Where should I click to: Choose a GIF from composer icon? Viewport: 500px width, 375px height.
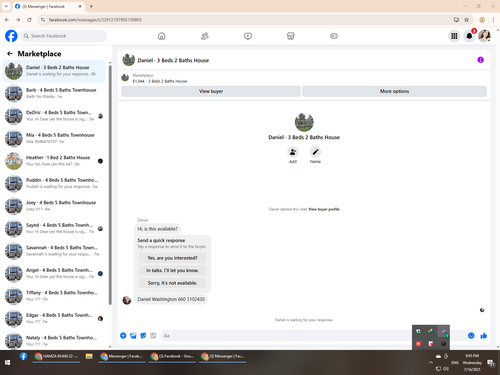tap(153, 336)
